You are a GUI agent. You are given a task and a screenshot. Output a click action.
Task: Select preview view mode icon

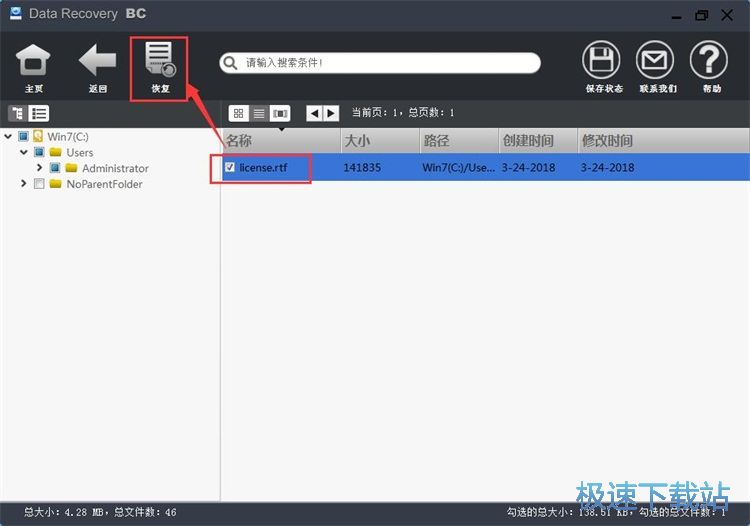(280, 113)
